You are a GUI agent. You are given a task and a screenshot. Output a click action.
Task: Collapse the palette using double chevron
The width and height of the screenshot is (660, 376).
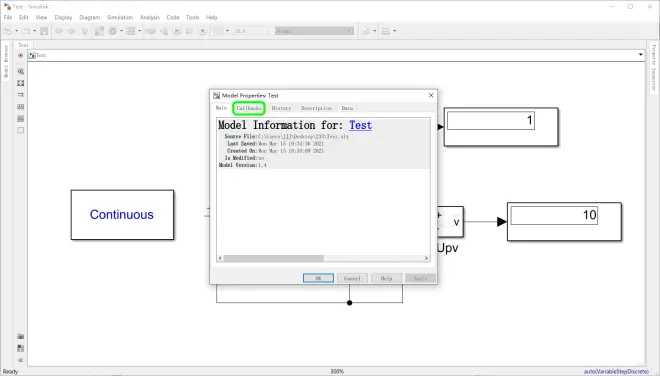tap(21, 360)
